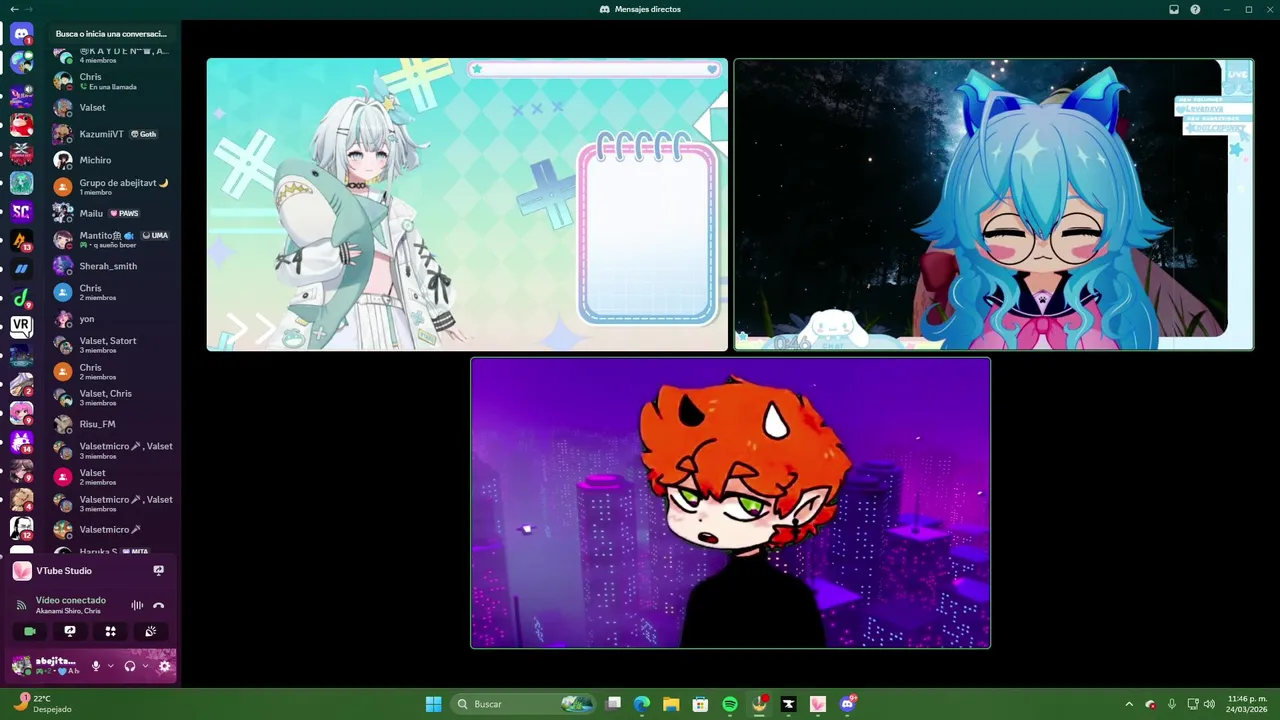Open taskbar volume control
1280x720 pixels.
(1209, 704)
